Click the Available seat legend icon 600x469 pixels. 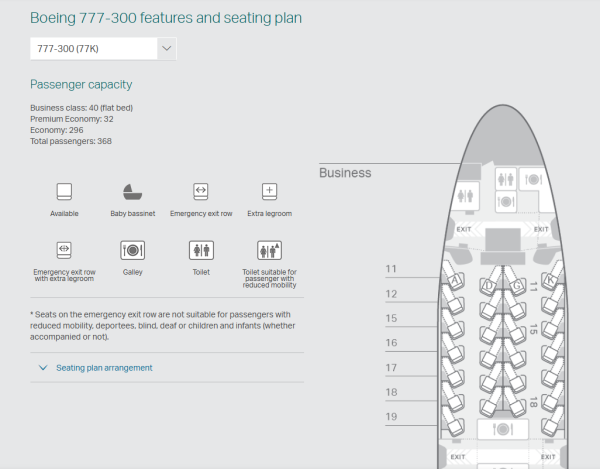tap(64, 191)
